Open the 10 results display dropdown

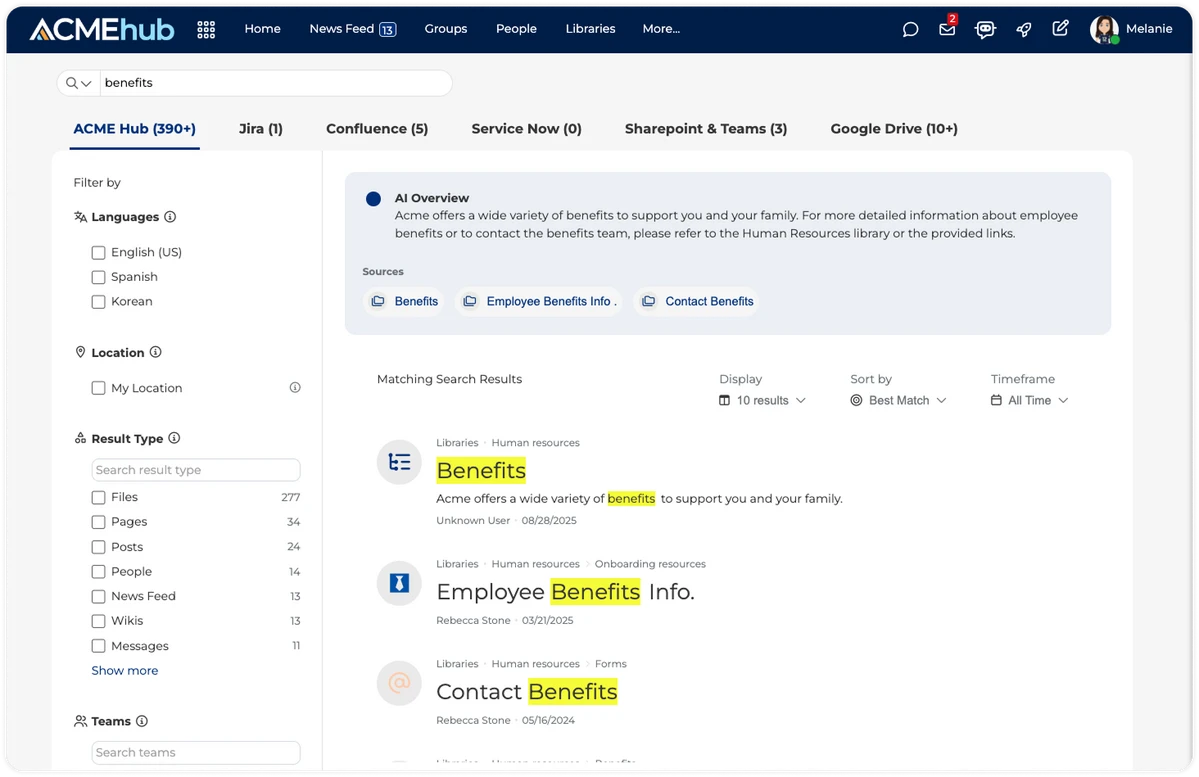coord(762,400)
